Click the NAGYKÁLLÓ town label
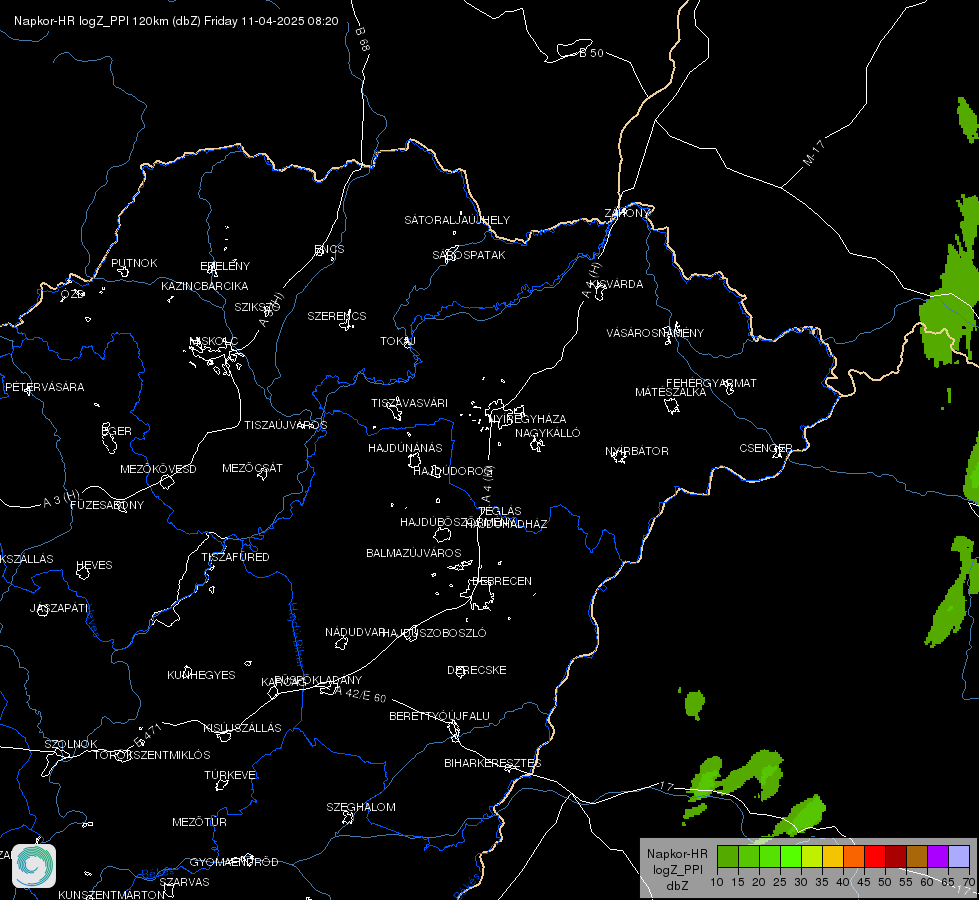Screen dimensions: 979x900 (x=548, y=433)
